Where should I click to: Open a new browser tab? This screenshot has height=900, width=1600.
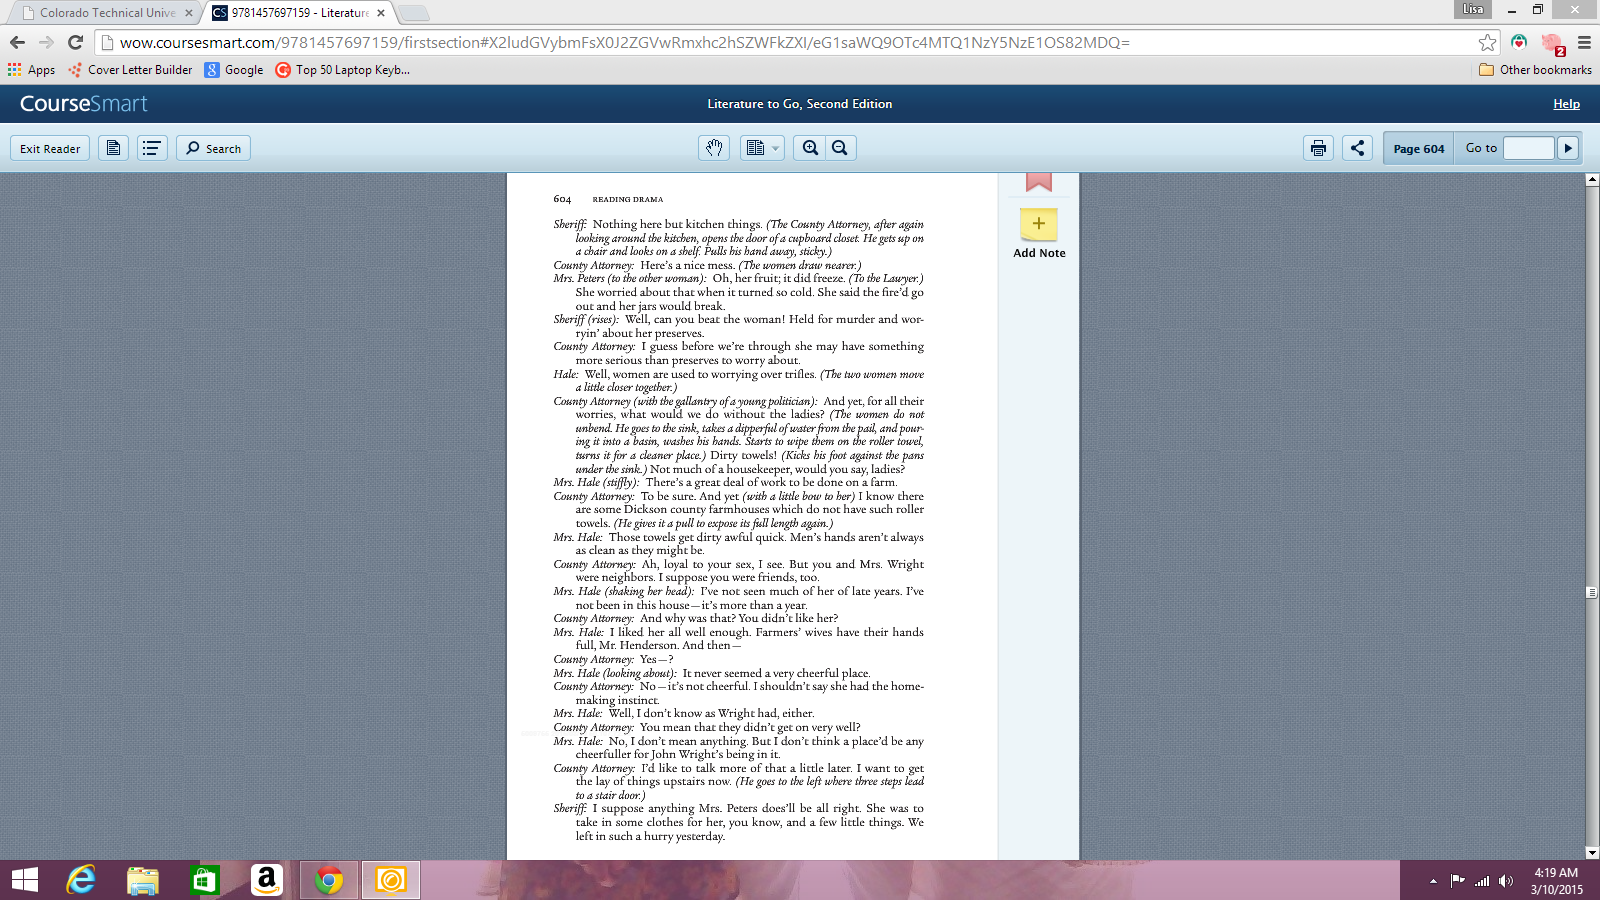[x=413, y=13]
